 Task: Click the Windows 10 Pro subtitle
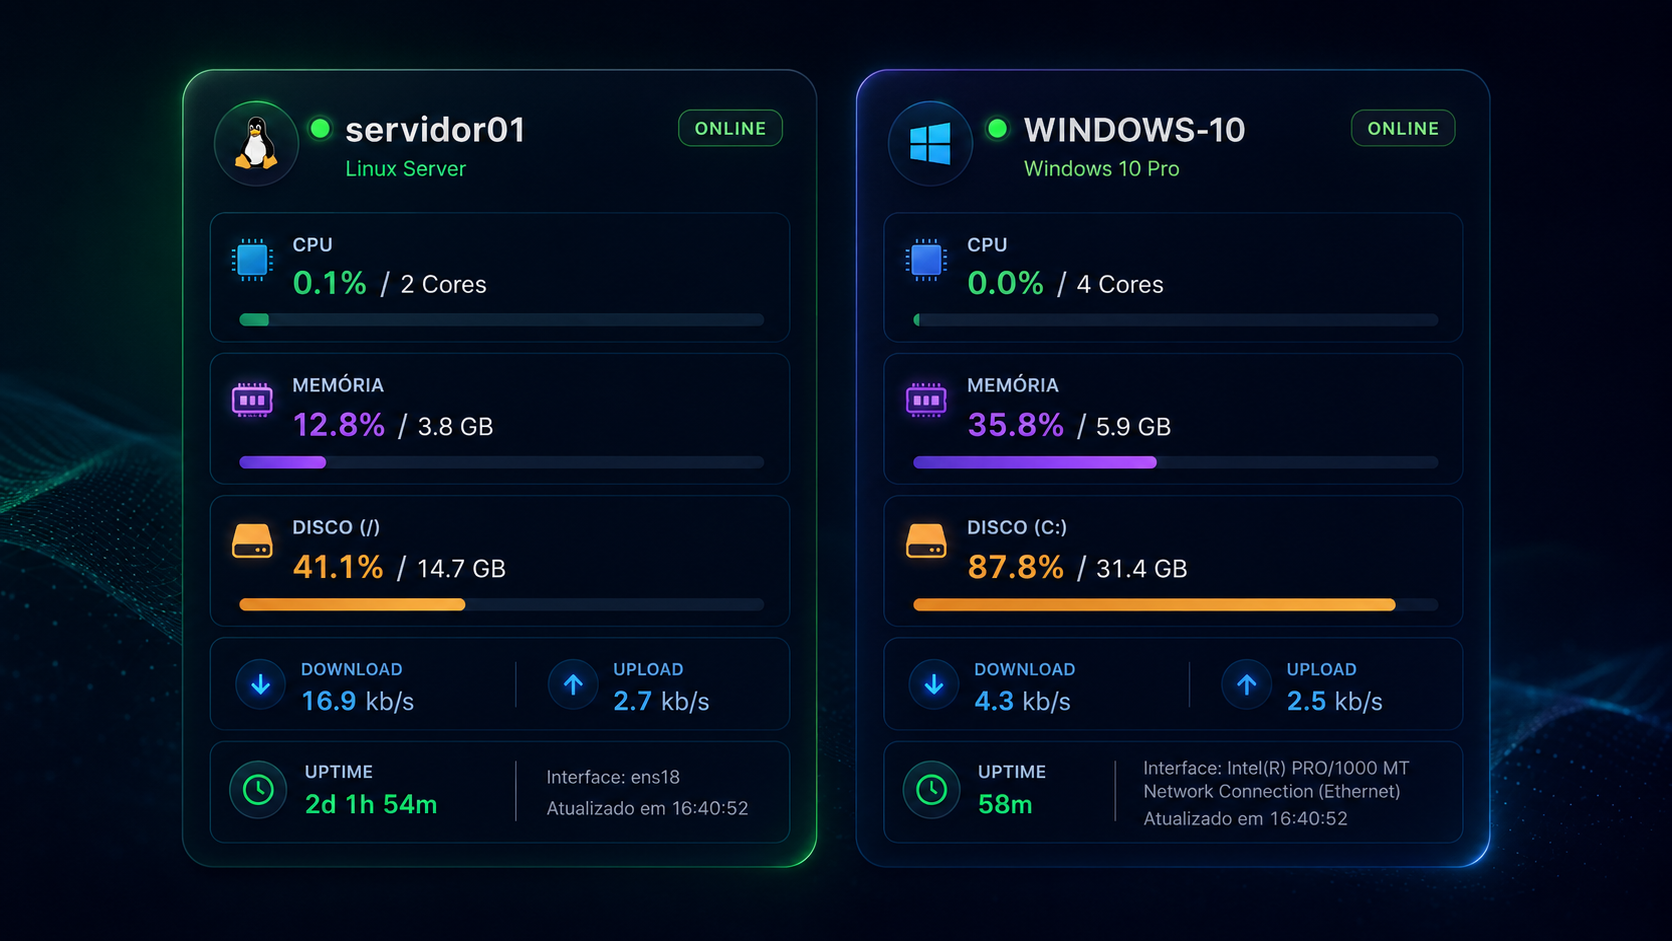pyautogui.click(x=1102, y=169)
